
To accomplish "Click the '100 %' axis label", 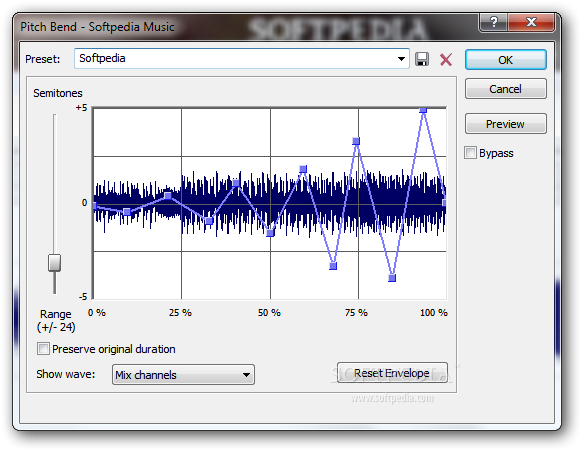I will pyautogui.click(x=434, y=313).
